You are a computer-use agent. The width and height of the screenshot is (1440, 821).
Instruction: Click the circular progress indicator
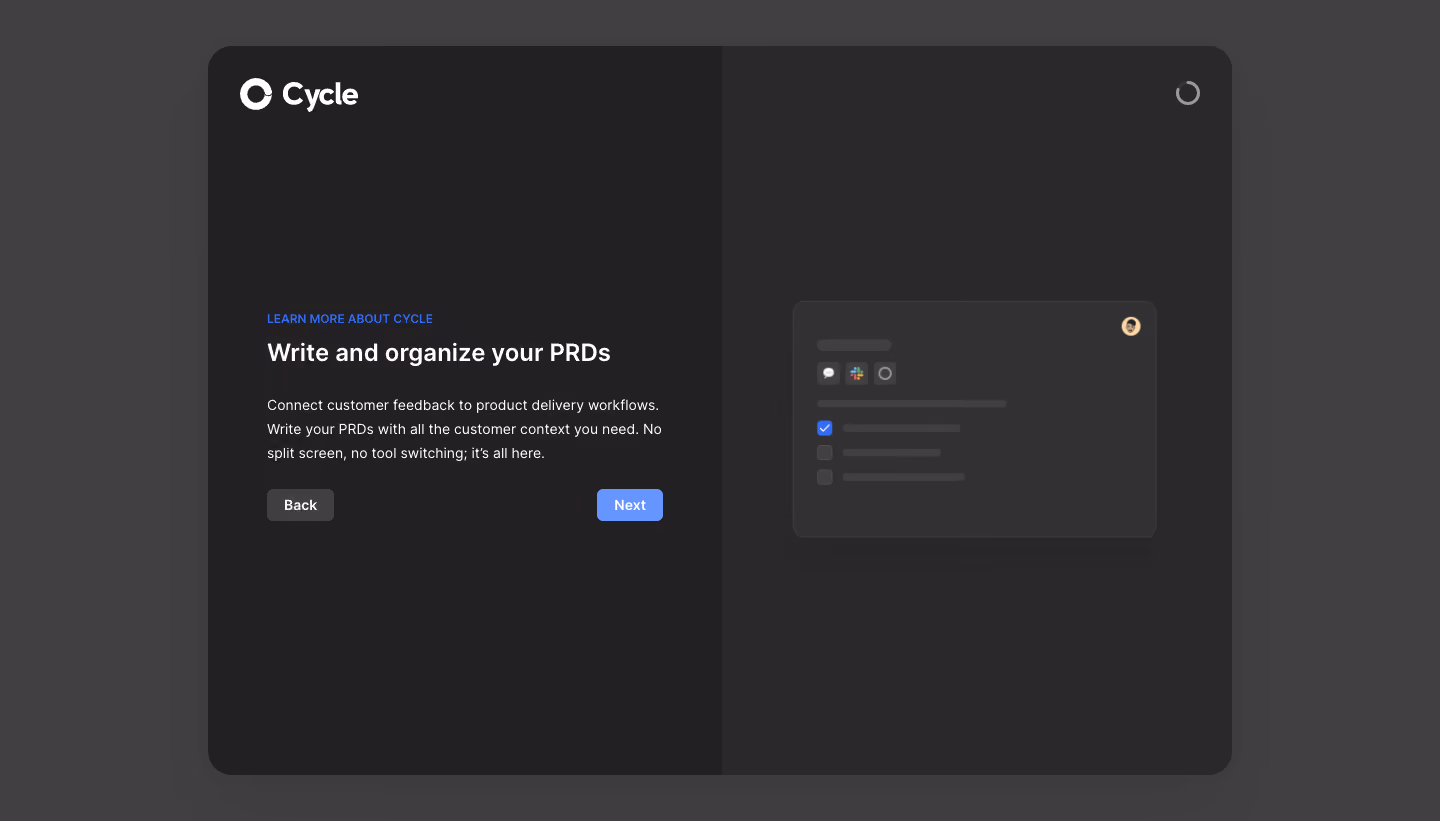pyautogui.click(x=1187, y=93)
